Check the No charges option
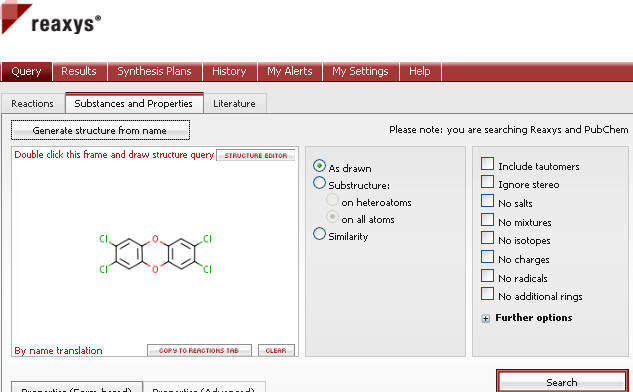 tap(487, 257)
